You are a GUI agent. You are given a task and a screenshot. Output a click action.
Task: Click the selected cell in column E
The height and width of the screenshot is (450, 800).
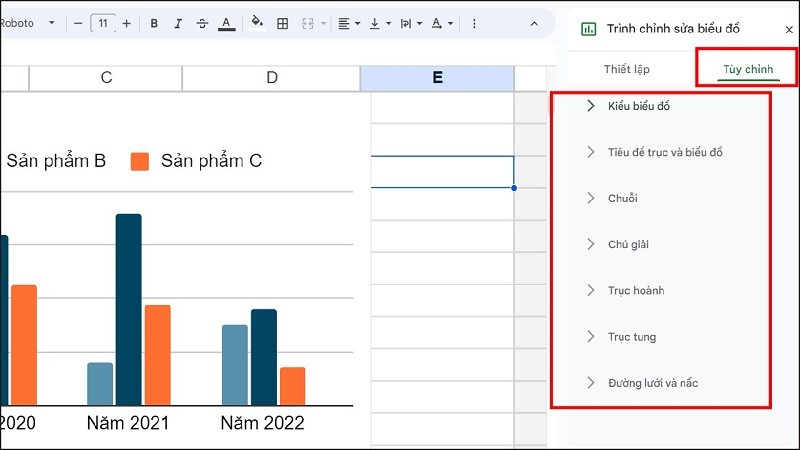click(442, 172)
